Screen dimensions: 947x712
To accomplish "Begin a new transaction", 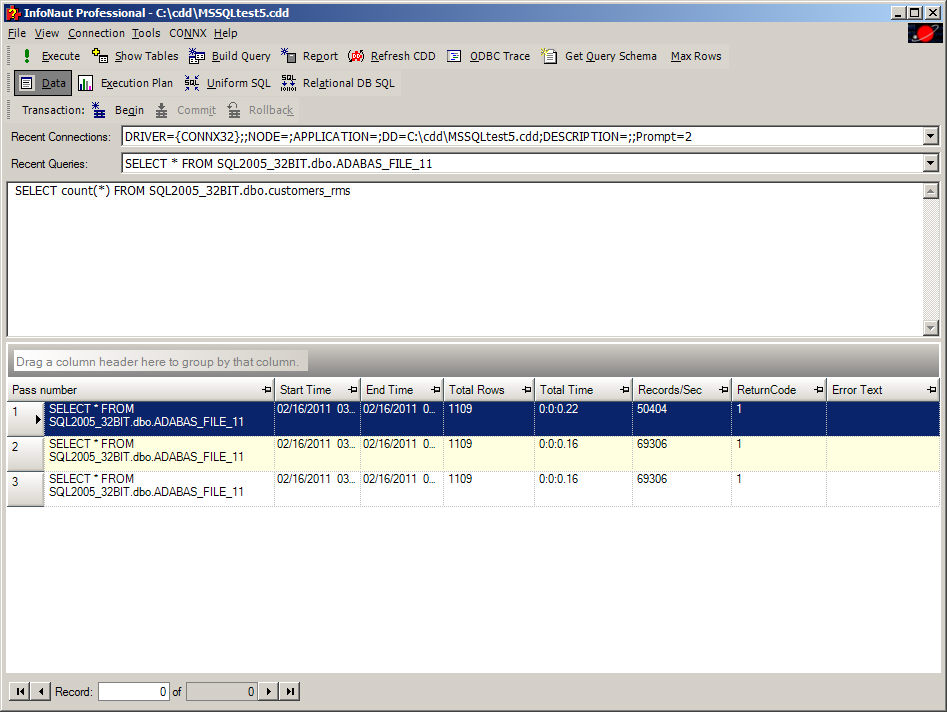I will pyautogui.click(x=118, y=111).
